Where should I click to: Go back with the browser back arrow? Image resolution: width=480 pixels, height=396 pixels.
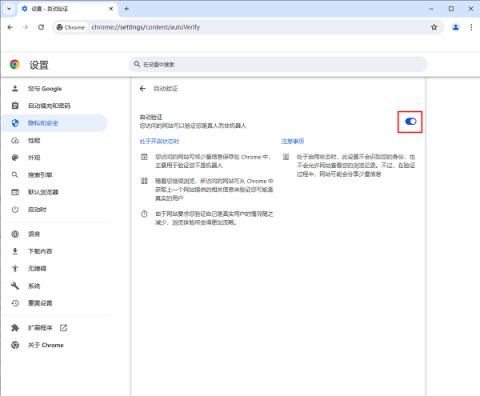pyautogui.click(x=10, y=27)
